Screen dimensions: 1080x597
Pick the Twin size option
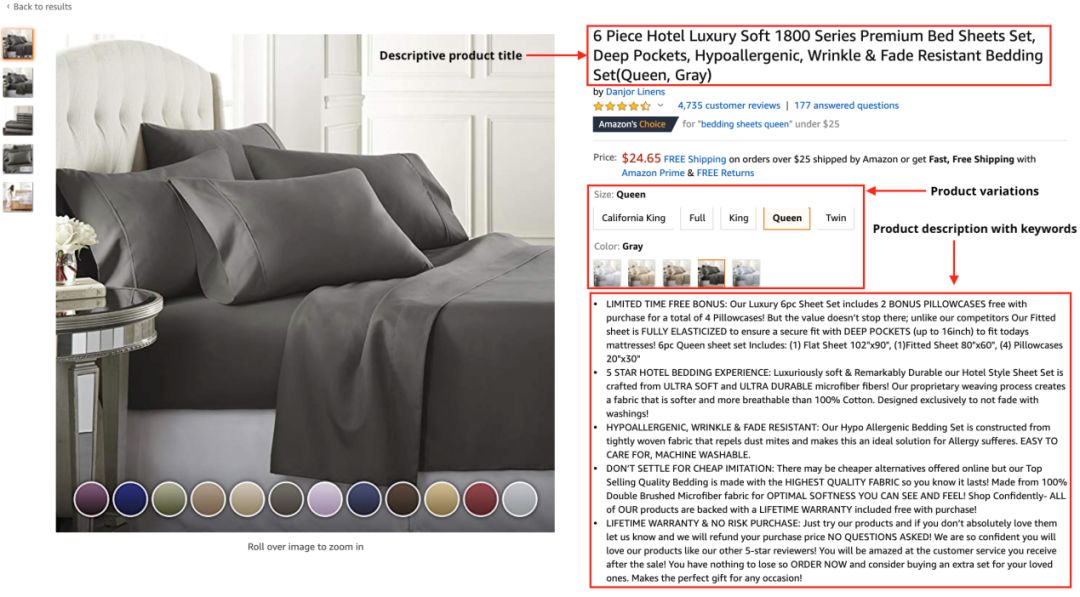pos(835,218)
